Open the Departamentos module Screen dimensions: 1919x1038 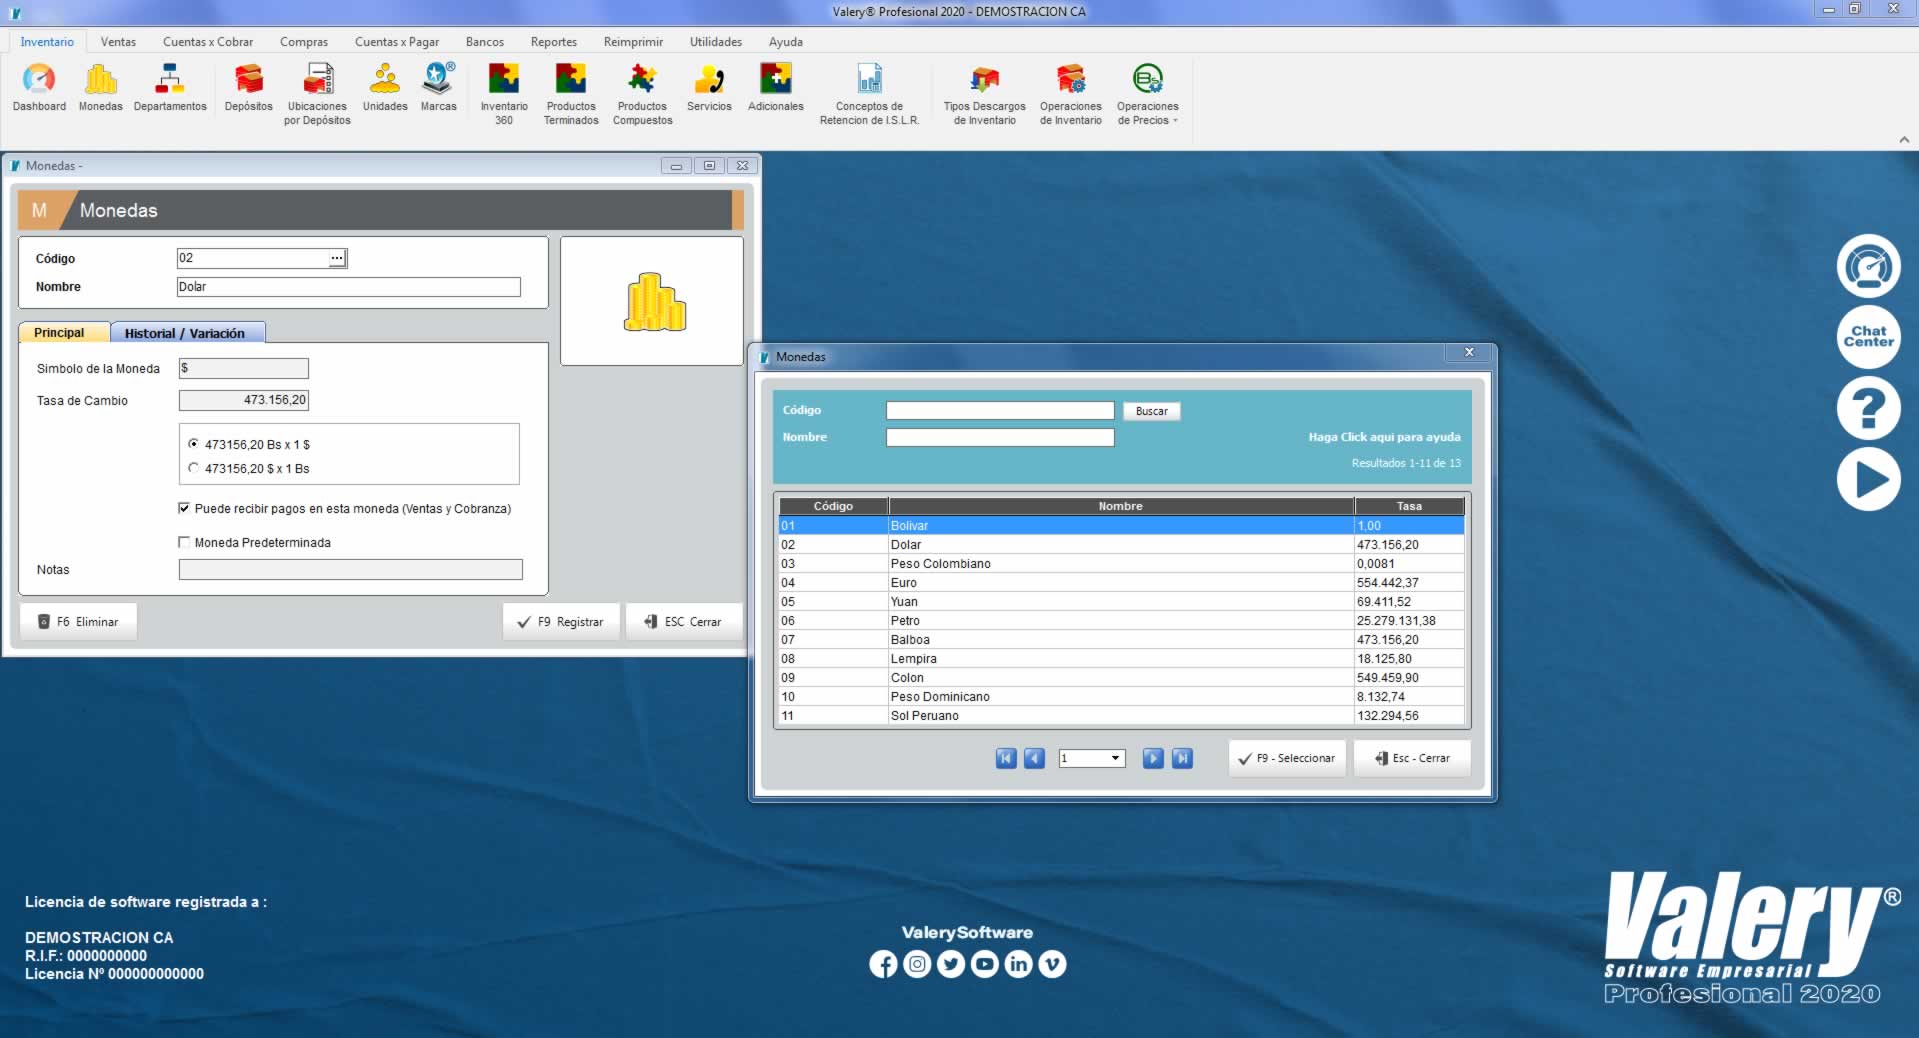170,88
